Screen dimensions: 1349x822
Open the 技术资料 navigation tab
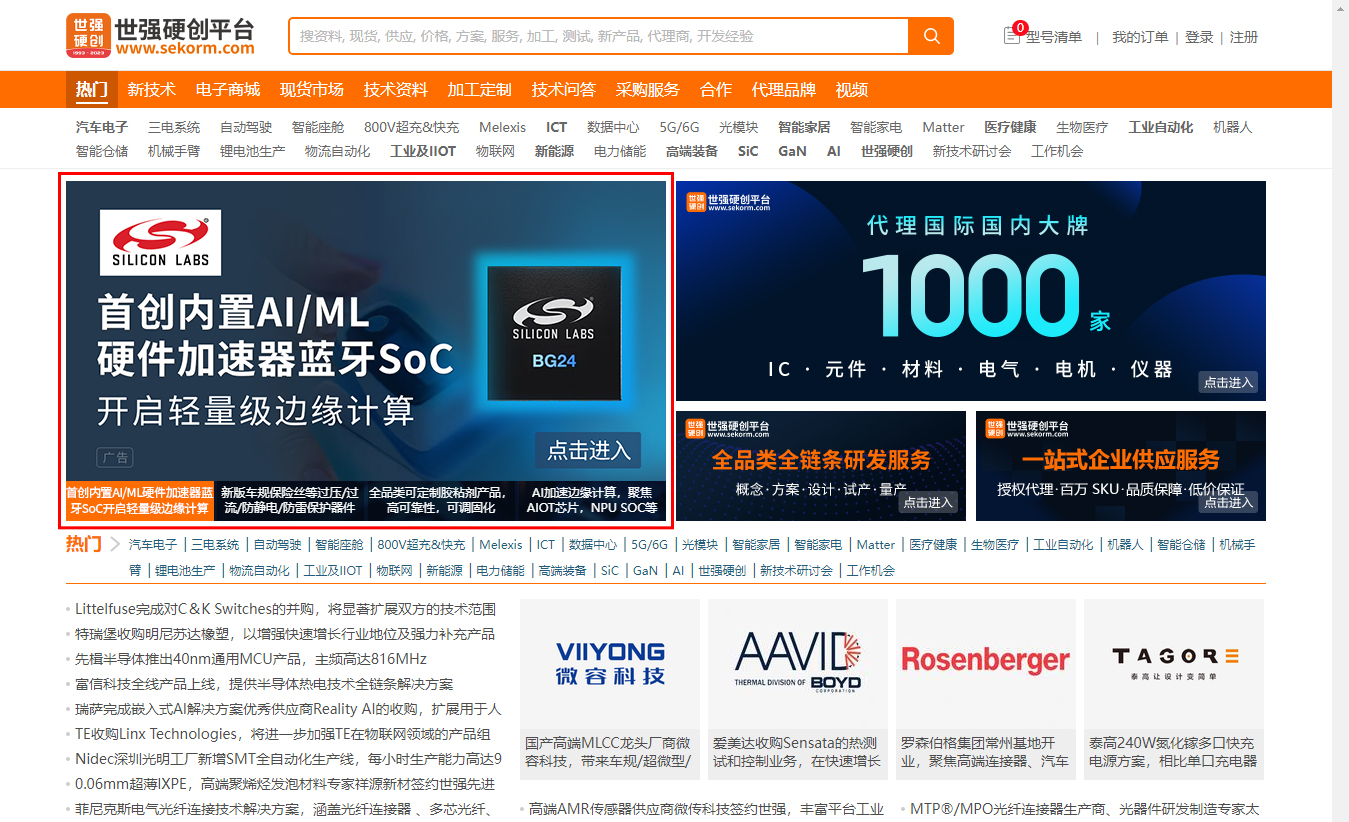396,89
